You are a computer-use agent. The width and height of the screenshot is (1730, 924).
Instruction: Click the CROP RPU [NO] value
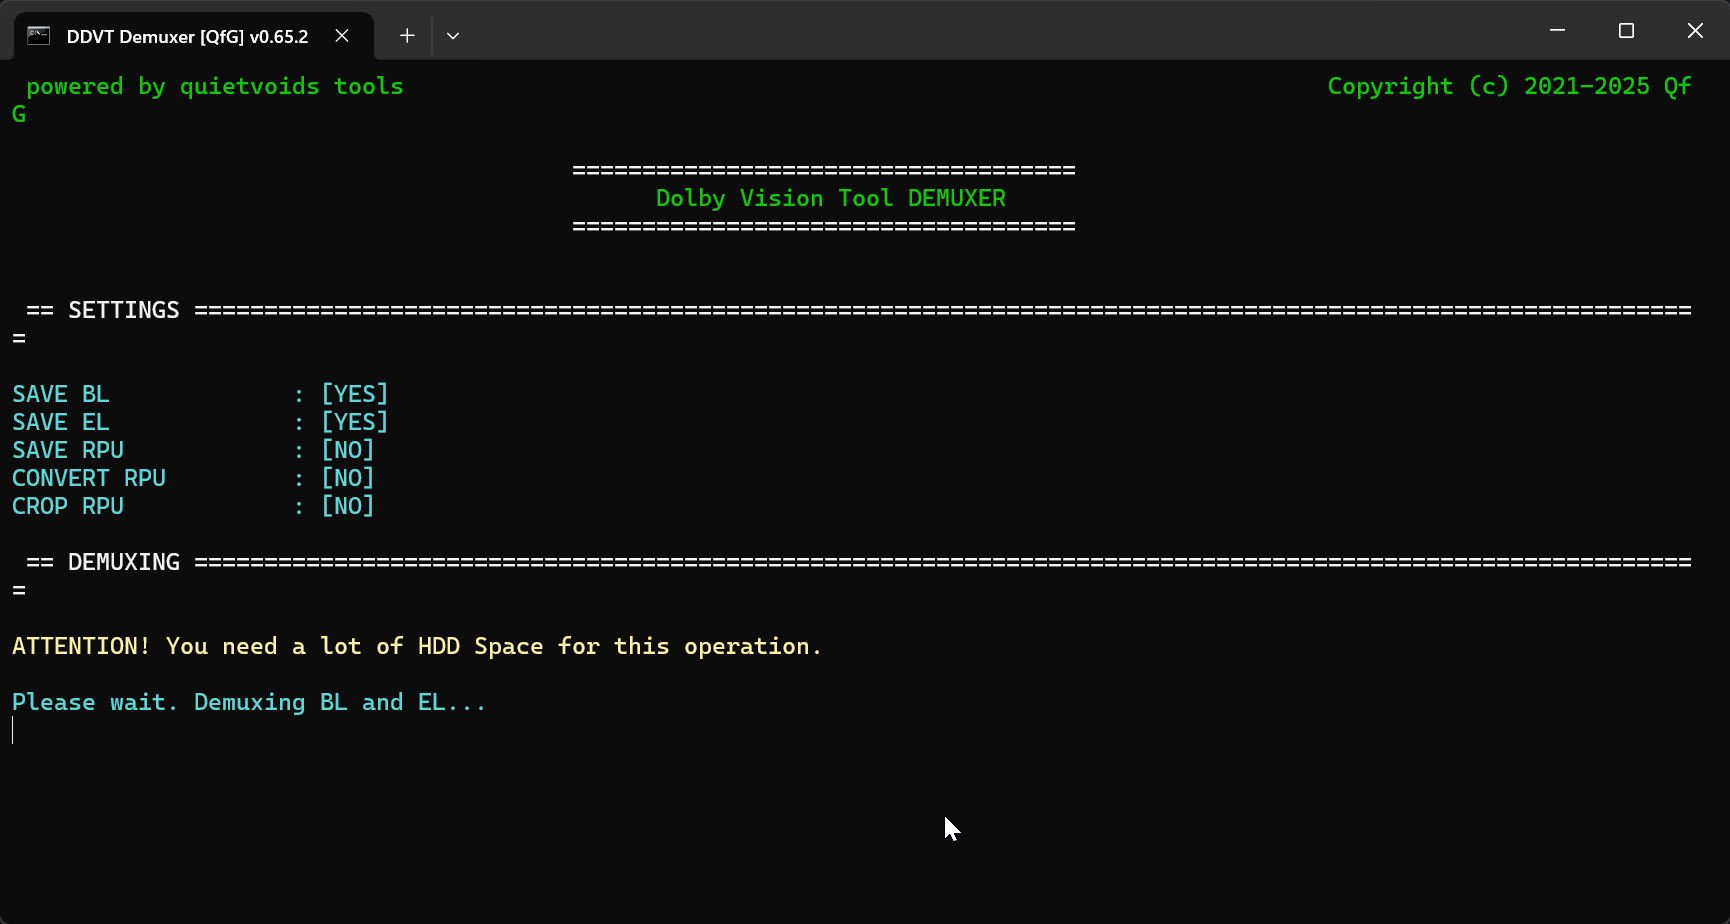coord(347,506)
